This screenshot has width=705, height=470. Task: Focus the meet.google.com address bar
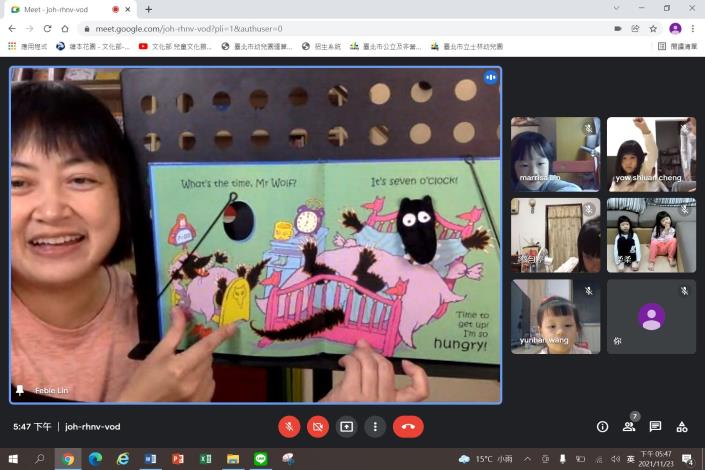[342, 28]
